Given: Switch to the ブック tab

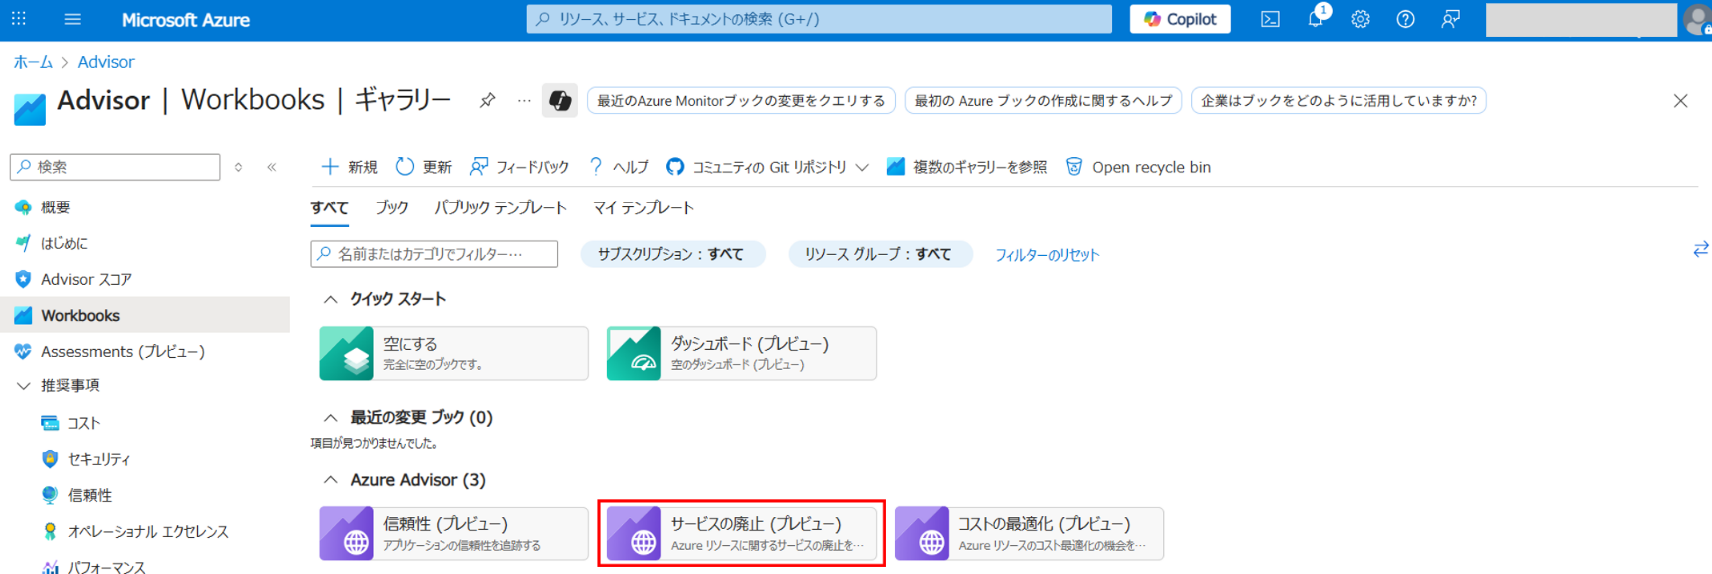Looking at the screenshot, I should click(x=392, y=208).
